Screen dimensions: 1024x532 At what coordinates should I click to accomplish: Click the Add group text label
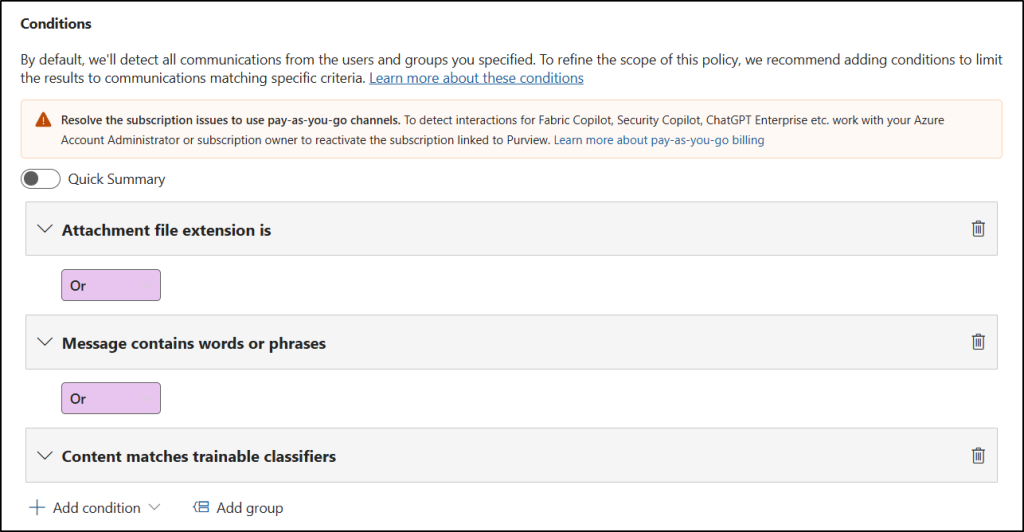pos(250,508)
